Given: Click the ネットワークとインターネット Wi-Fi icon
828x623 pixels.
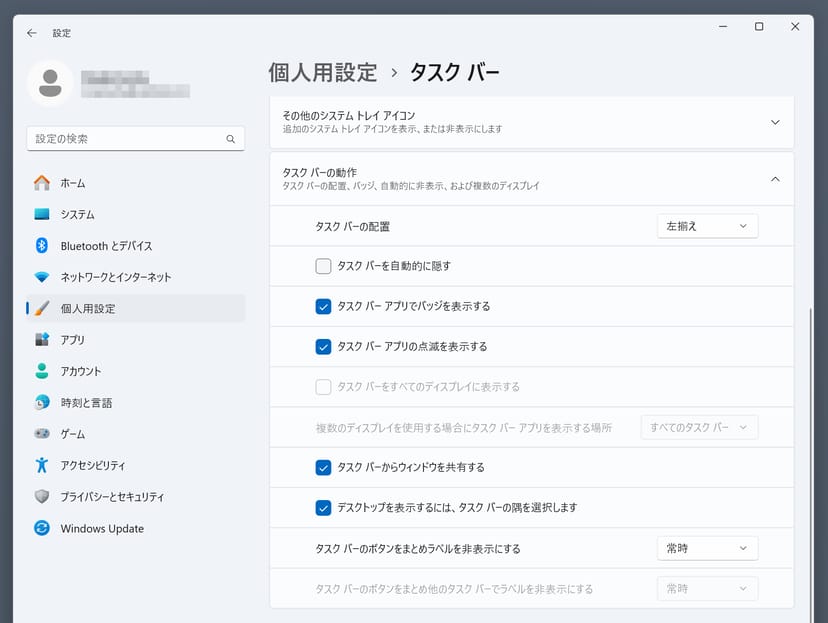Looking at the screenshot, I should [x=42, y=277].
